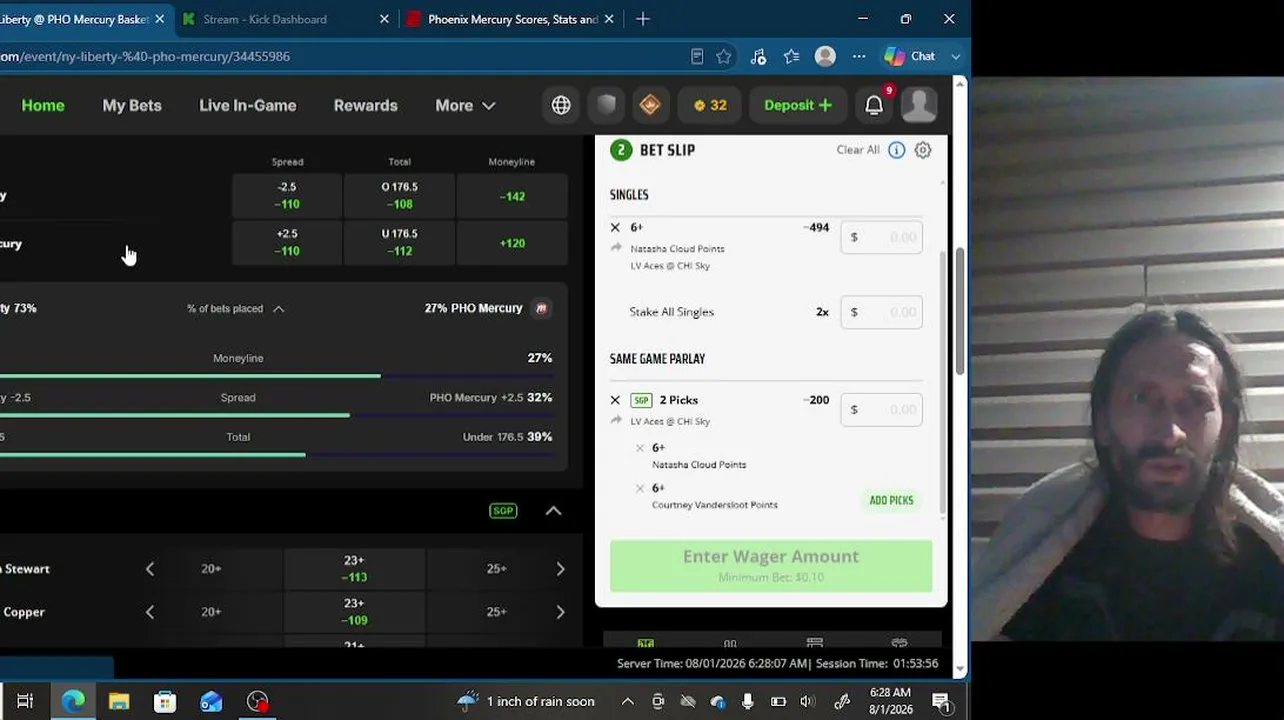The width and height of the screenshot is (1284, 720).
Task: Open bet slip info icon
Action: [896, 150]
